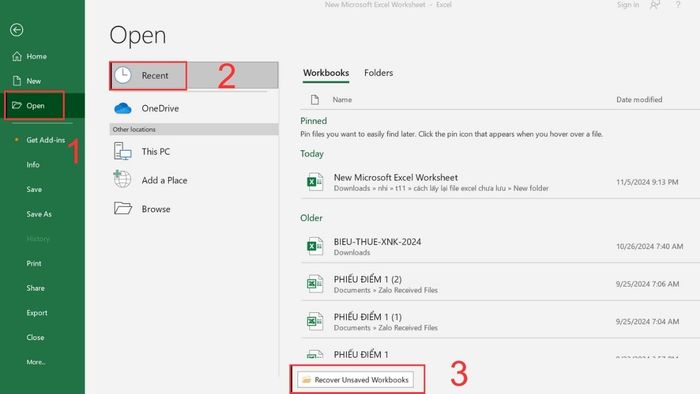The width and height of the screenshot is (700, 394).
Task: Click the Browse folder icon
Action: tap(123, 208)
